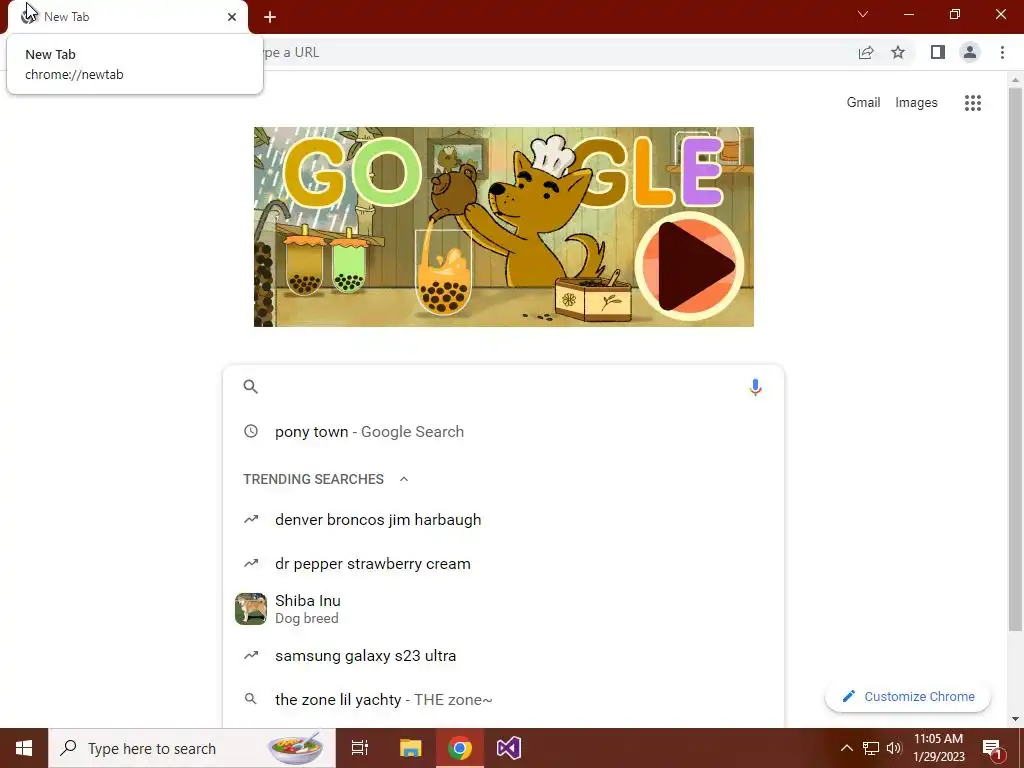Open Visual Studio from the taskbar
This screenshot has width=1024, height=768.
509,748
